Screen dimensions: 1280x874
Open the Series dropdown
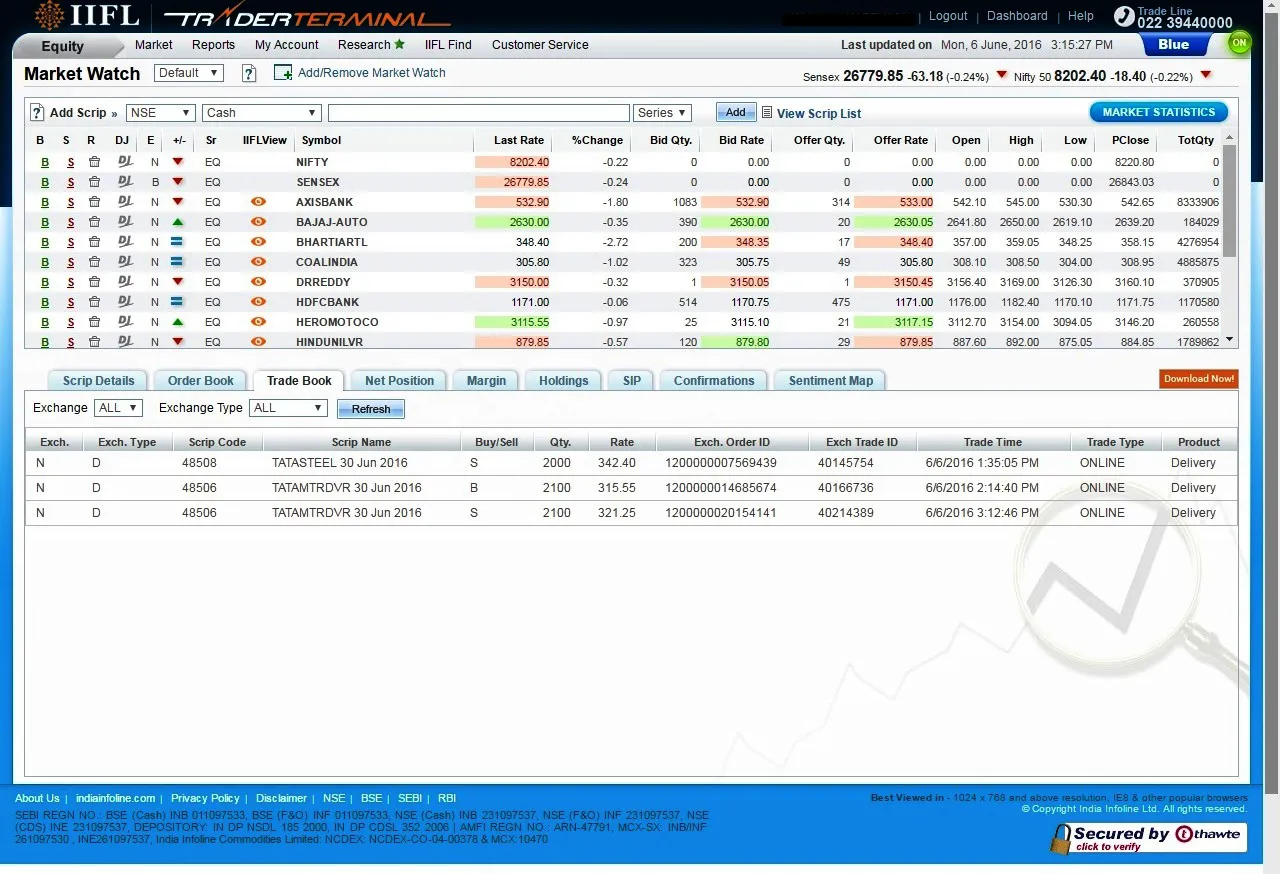tap(662, 113)
